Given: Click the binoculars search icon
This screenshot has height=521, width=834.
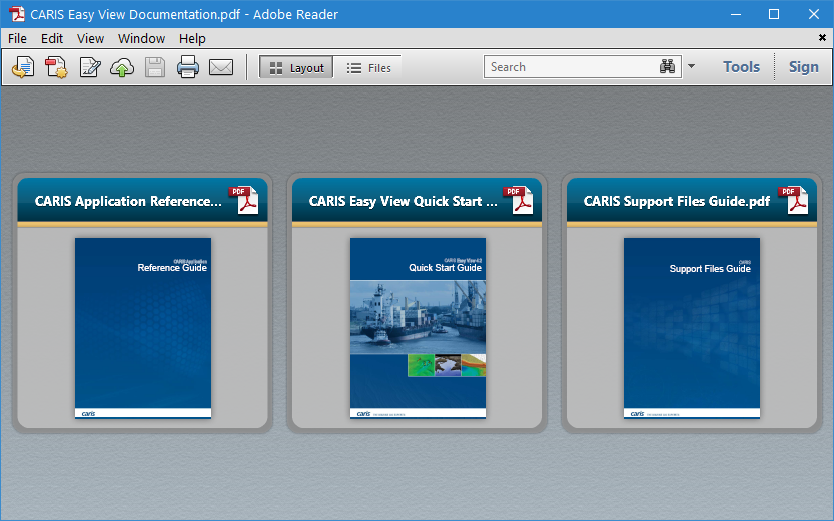Looking at the screenshot, I should [668, 67].
